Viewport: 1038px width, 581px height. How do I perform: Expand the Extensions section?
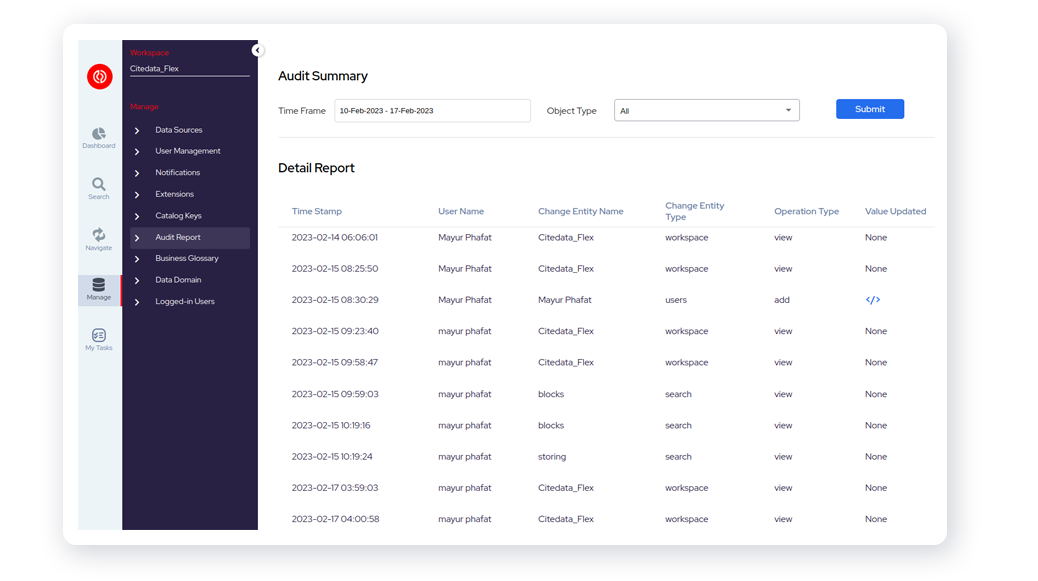(174, 193)
